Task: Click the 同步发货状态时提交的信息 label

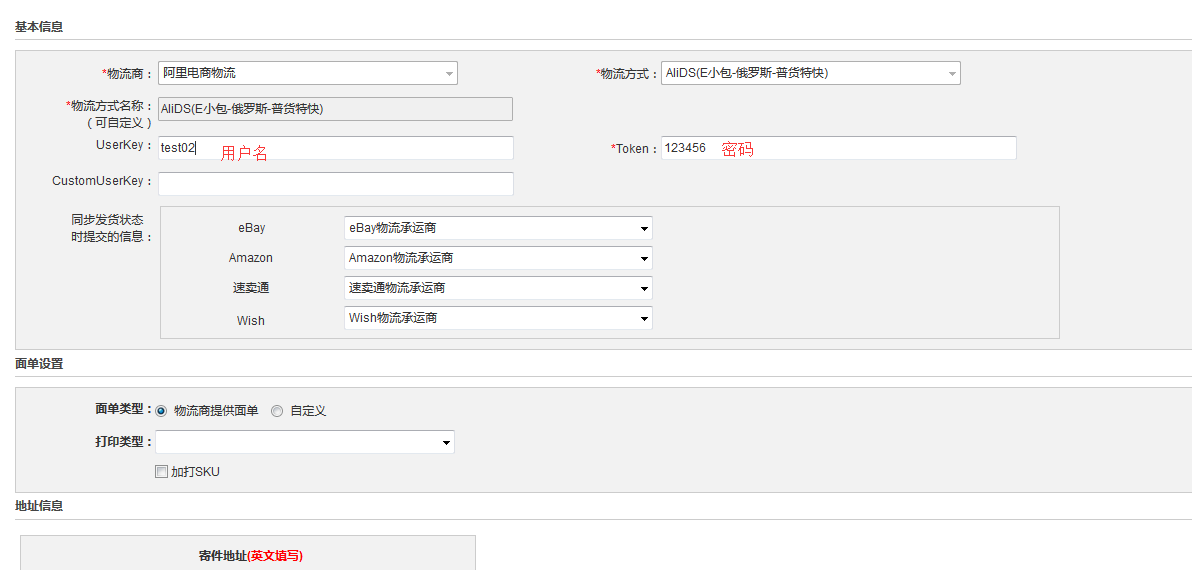Action: [x=112, y=228]
